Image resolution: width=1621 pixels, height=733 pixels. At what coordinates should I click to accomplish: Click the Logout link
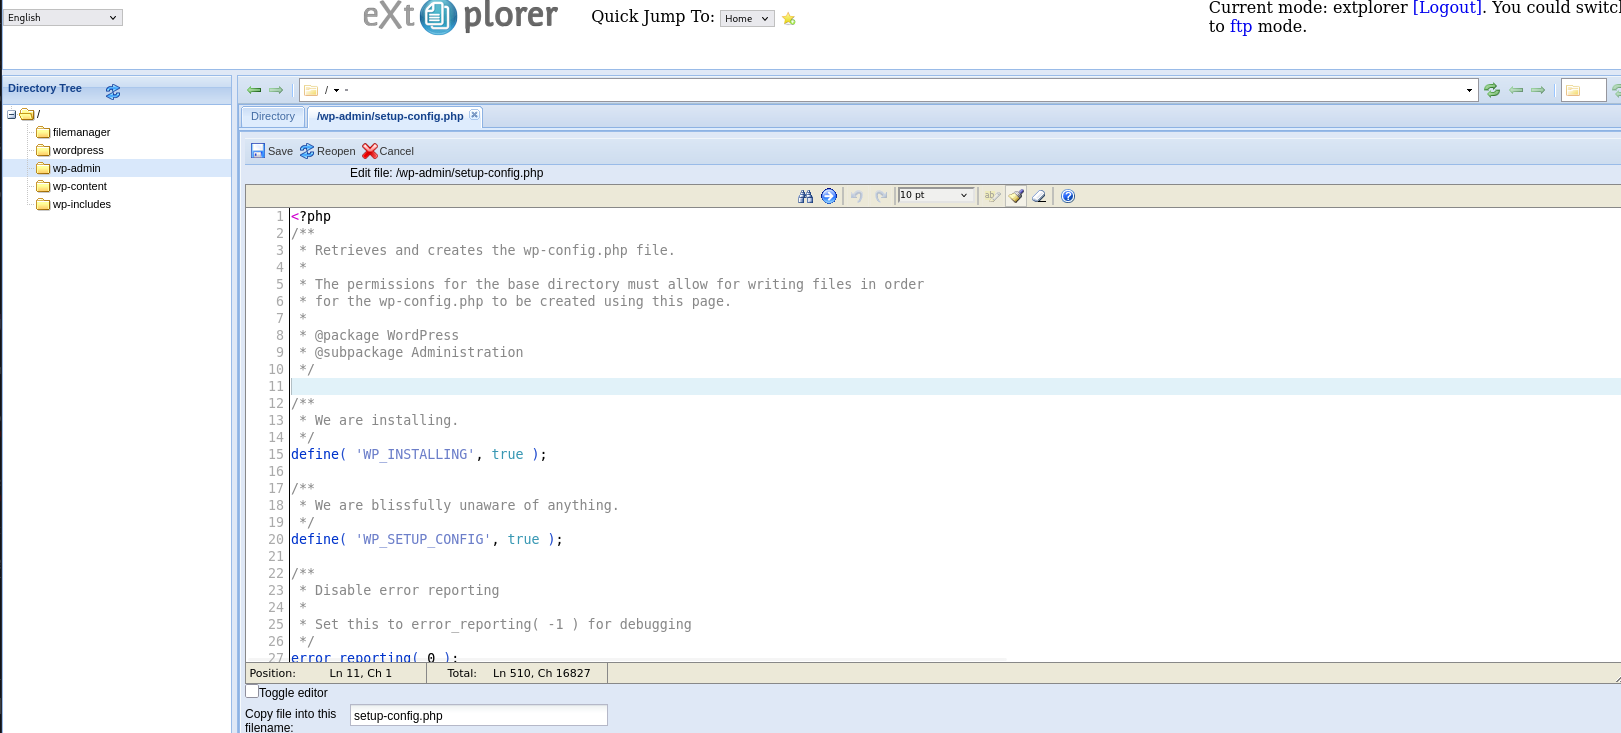[1446, 8]
